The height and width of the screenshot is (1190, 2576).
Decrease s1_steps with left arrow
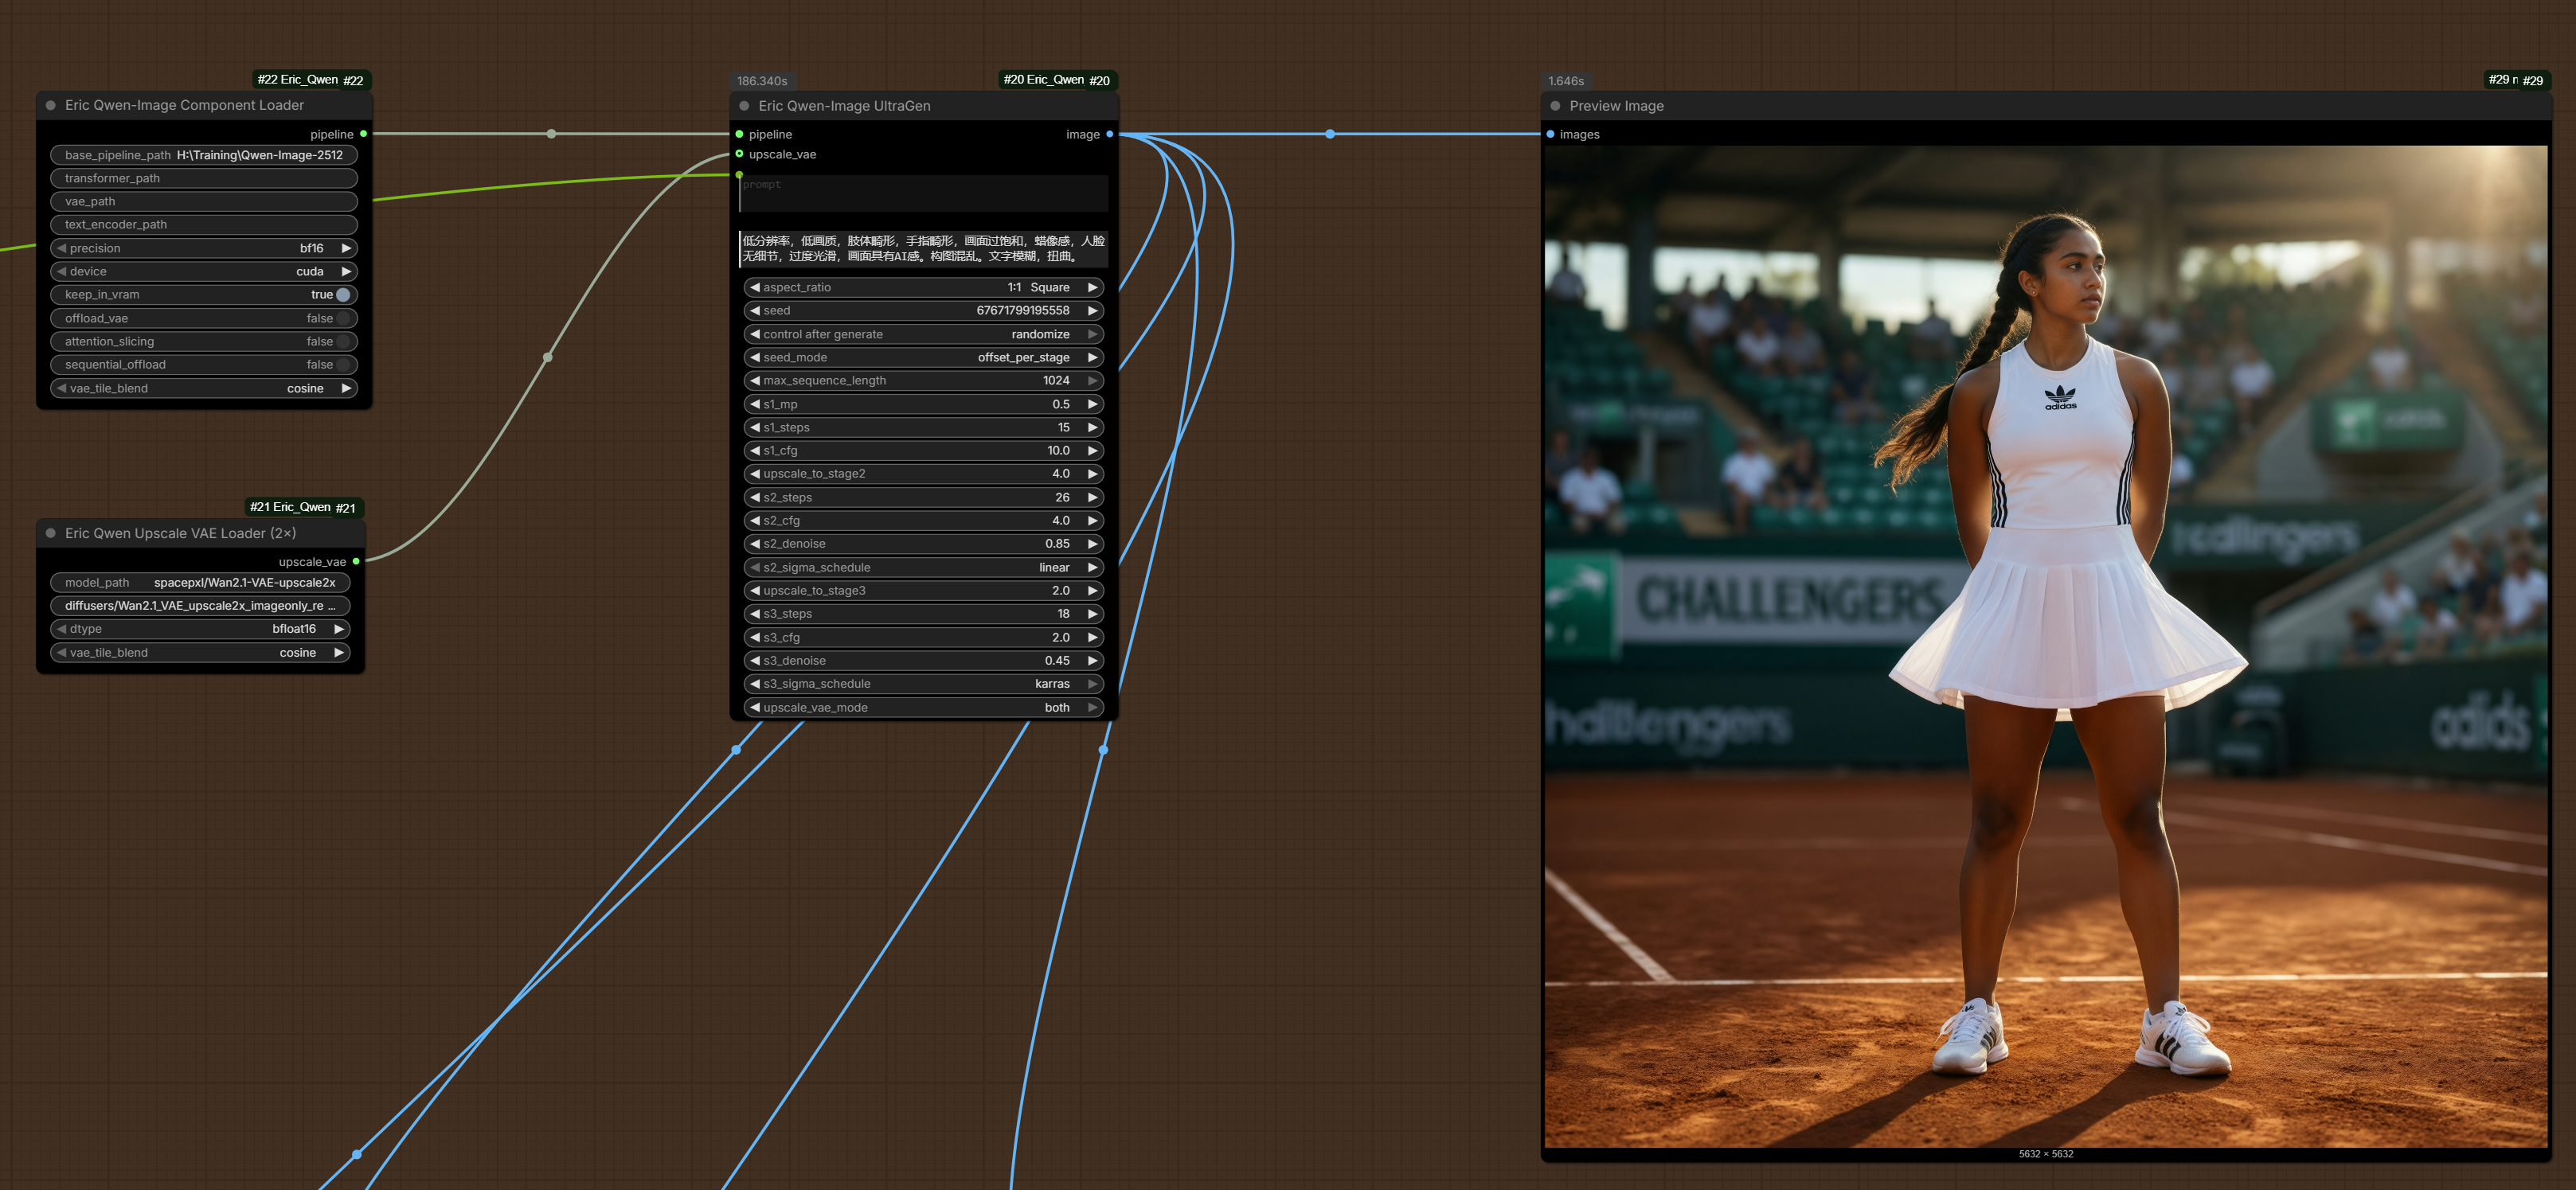click(755, 427)
